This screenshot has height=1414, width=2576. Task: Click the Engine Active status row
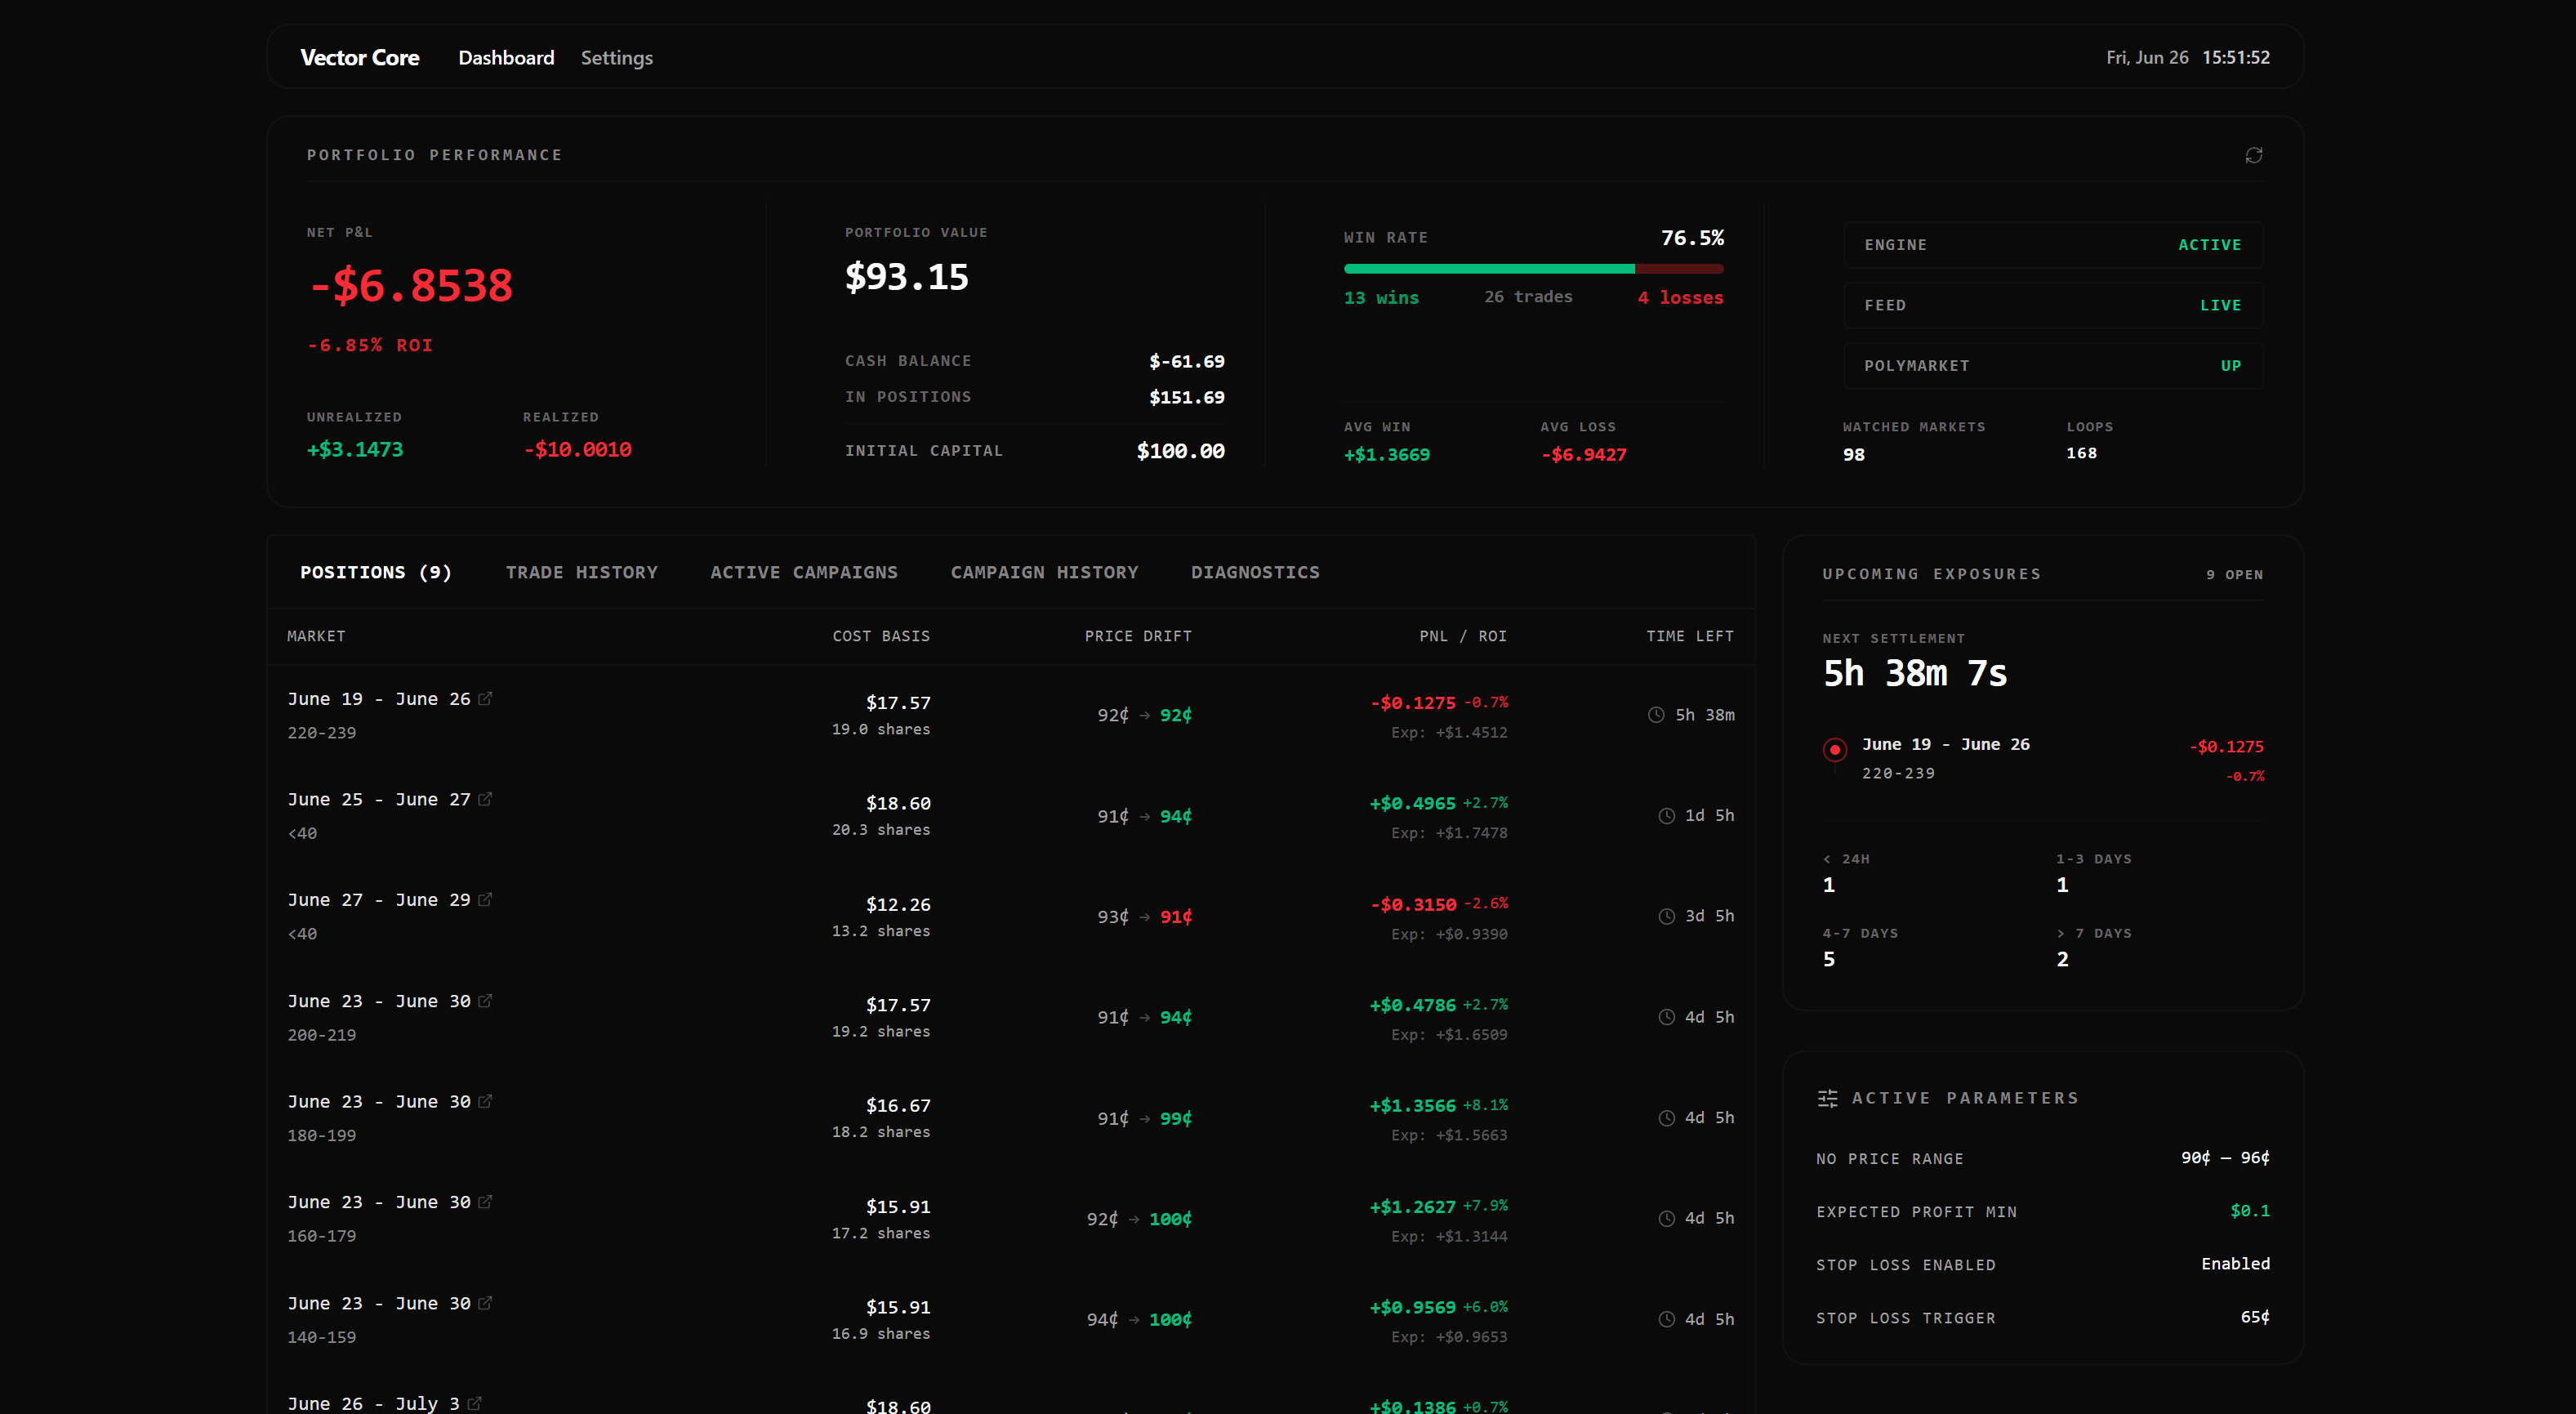click(x=2052, y=245)
